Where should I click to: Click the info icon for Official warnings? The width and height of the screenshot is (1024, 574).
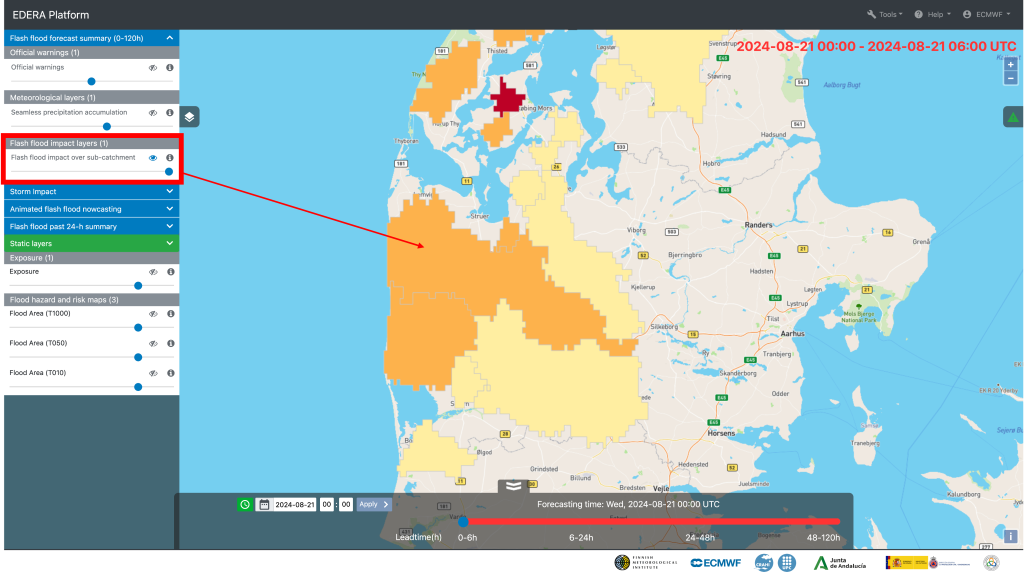tap(170, 67)
